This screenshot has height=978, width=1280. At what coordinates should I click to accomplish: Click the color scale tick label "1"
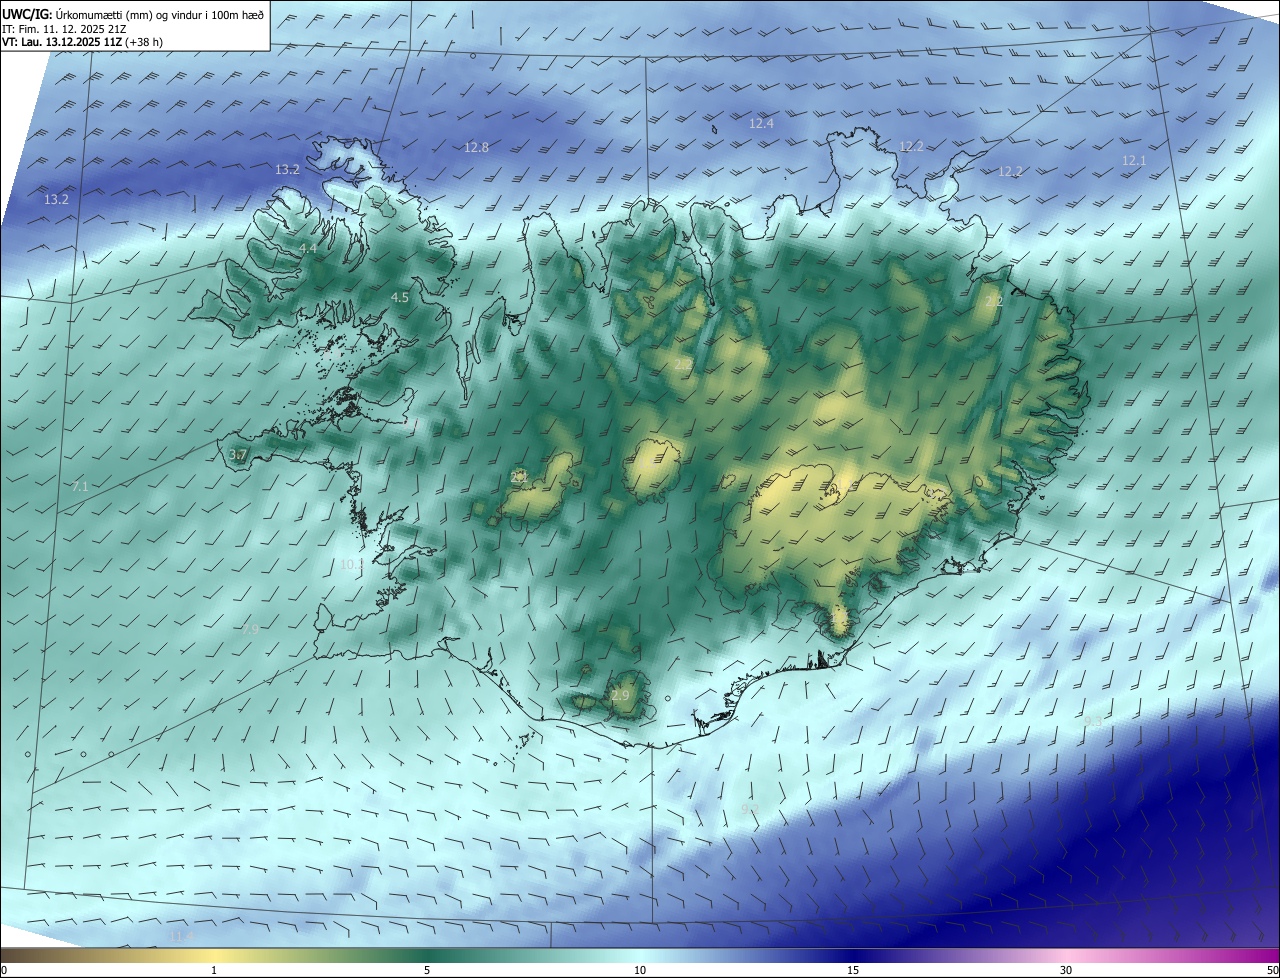[214, 970]
